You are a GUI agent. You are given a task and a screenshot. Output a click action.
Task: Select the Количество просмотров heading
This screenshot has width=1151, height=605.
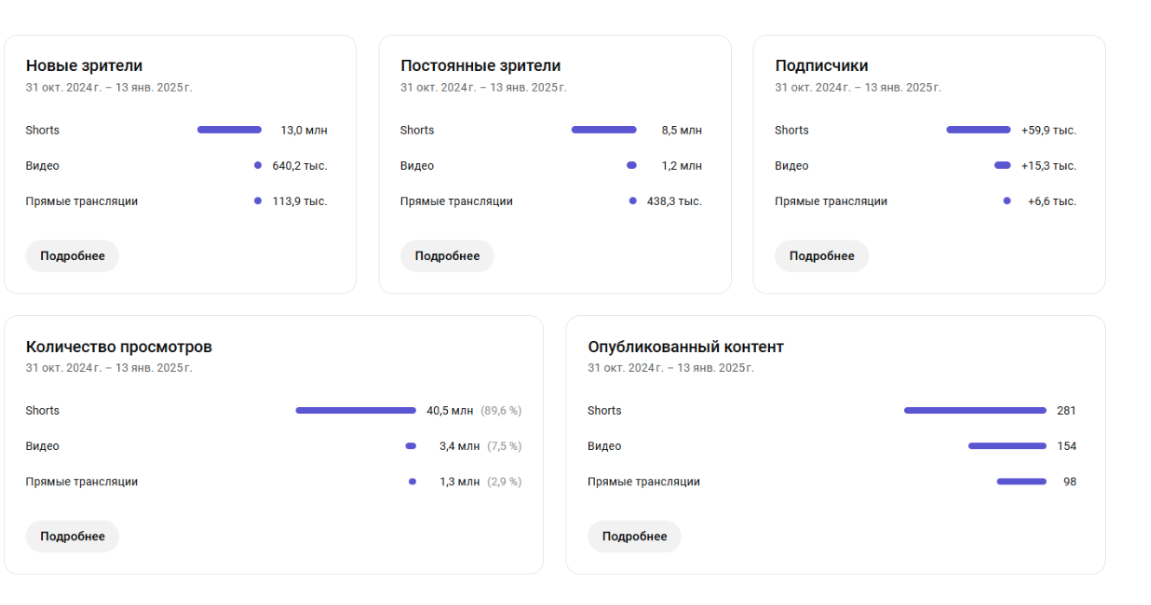coord(119,347)
